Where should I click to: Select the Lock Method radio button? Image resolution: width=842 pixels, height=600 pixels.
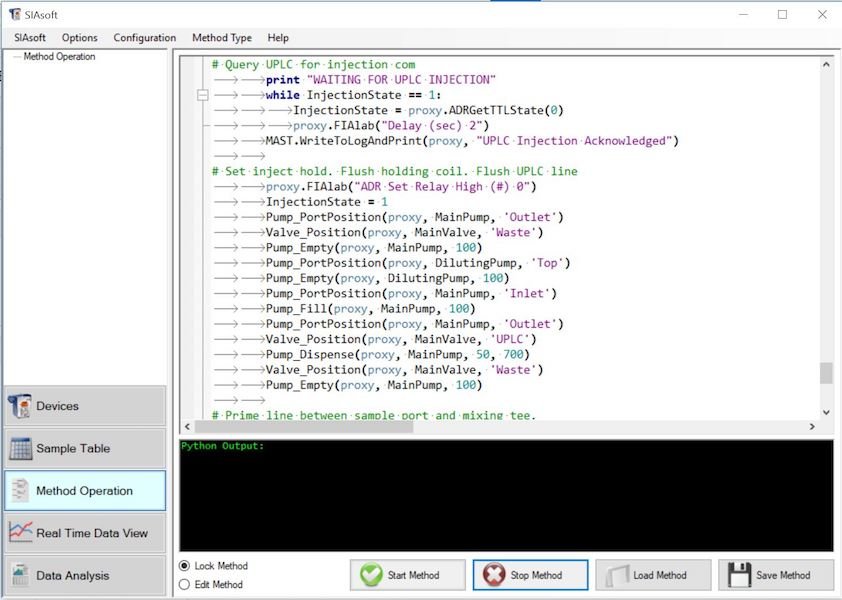(x=184, y=566)
